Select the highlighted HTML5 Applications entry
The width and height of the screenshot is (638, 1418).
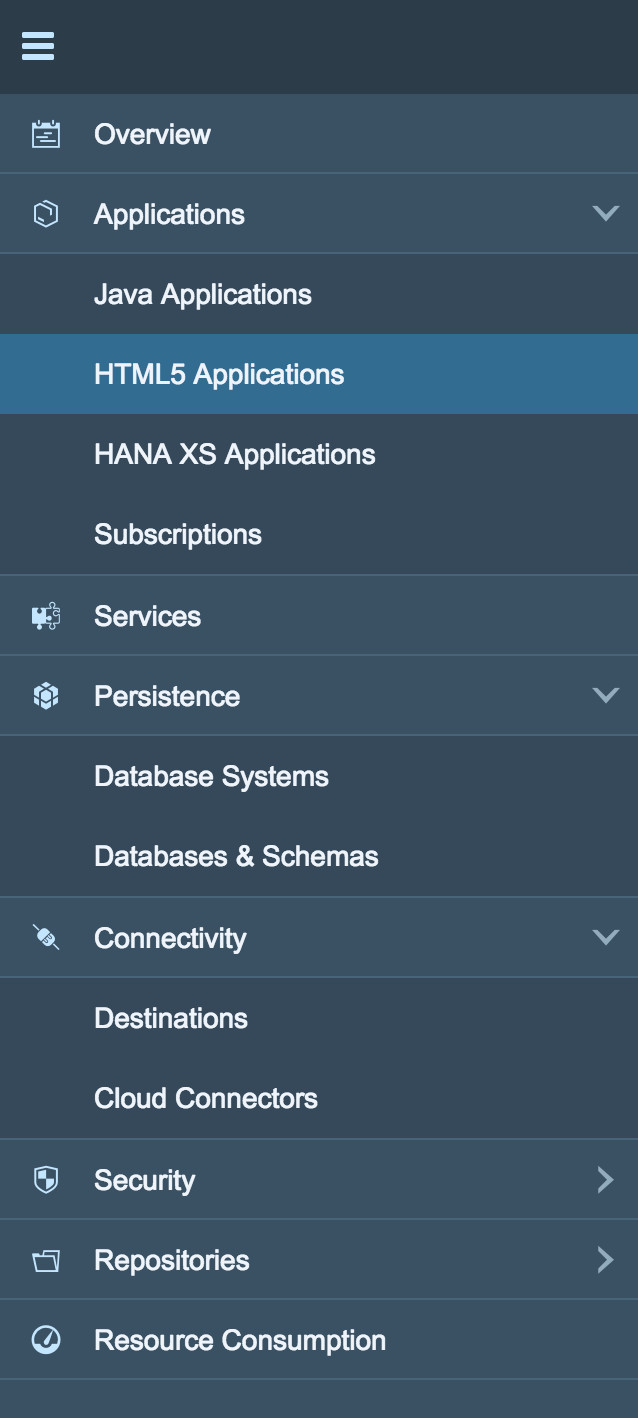pyautogui.click(x=219, y=373)
